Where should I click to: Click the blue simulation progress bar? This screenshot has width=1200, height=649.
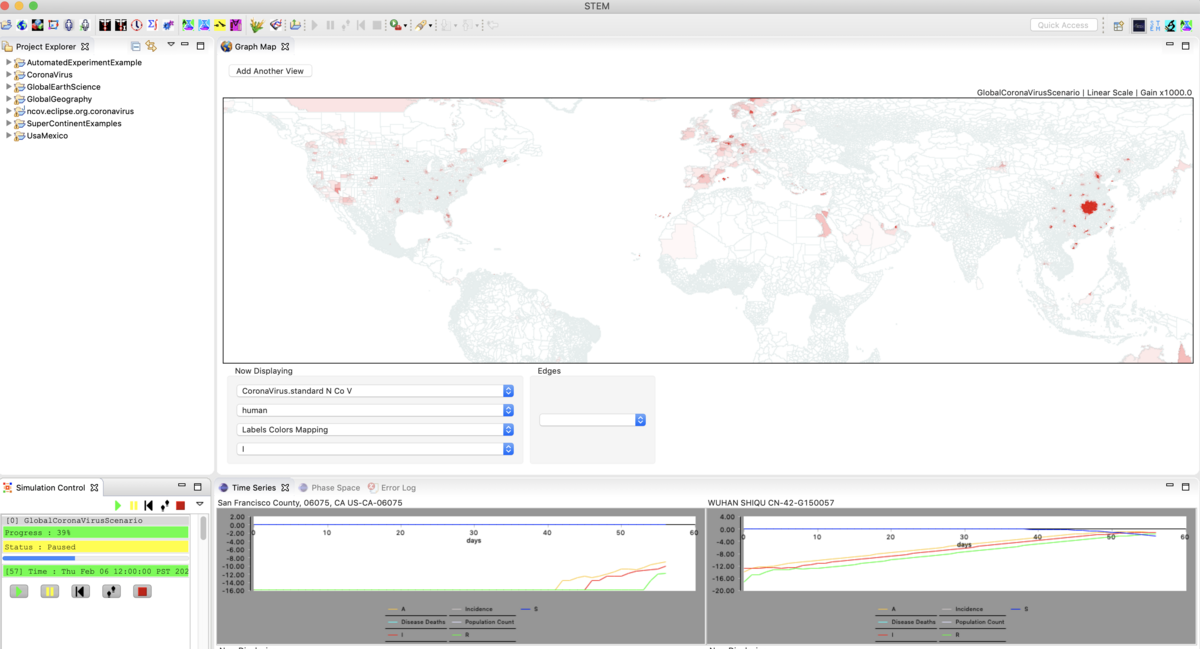[x=38, y=559]
